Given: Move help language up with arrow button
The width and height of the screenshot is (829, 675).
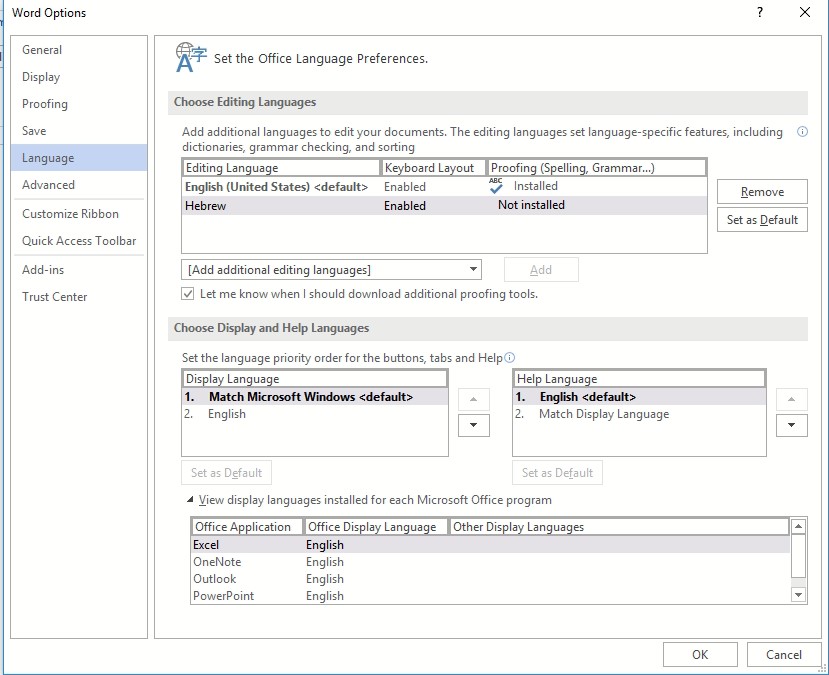Looking at the screenshot, I should point(791,399).
